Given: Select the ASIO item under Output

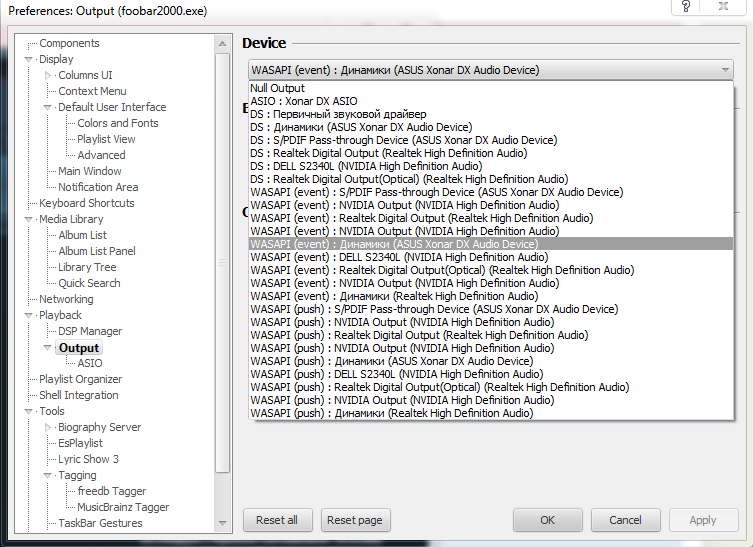Looking at the screenshot, I should 90,363.
